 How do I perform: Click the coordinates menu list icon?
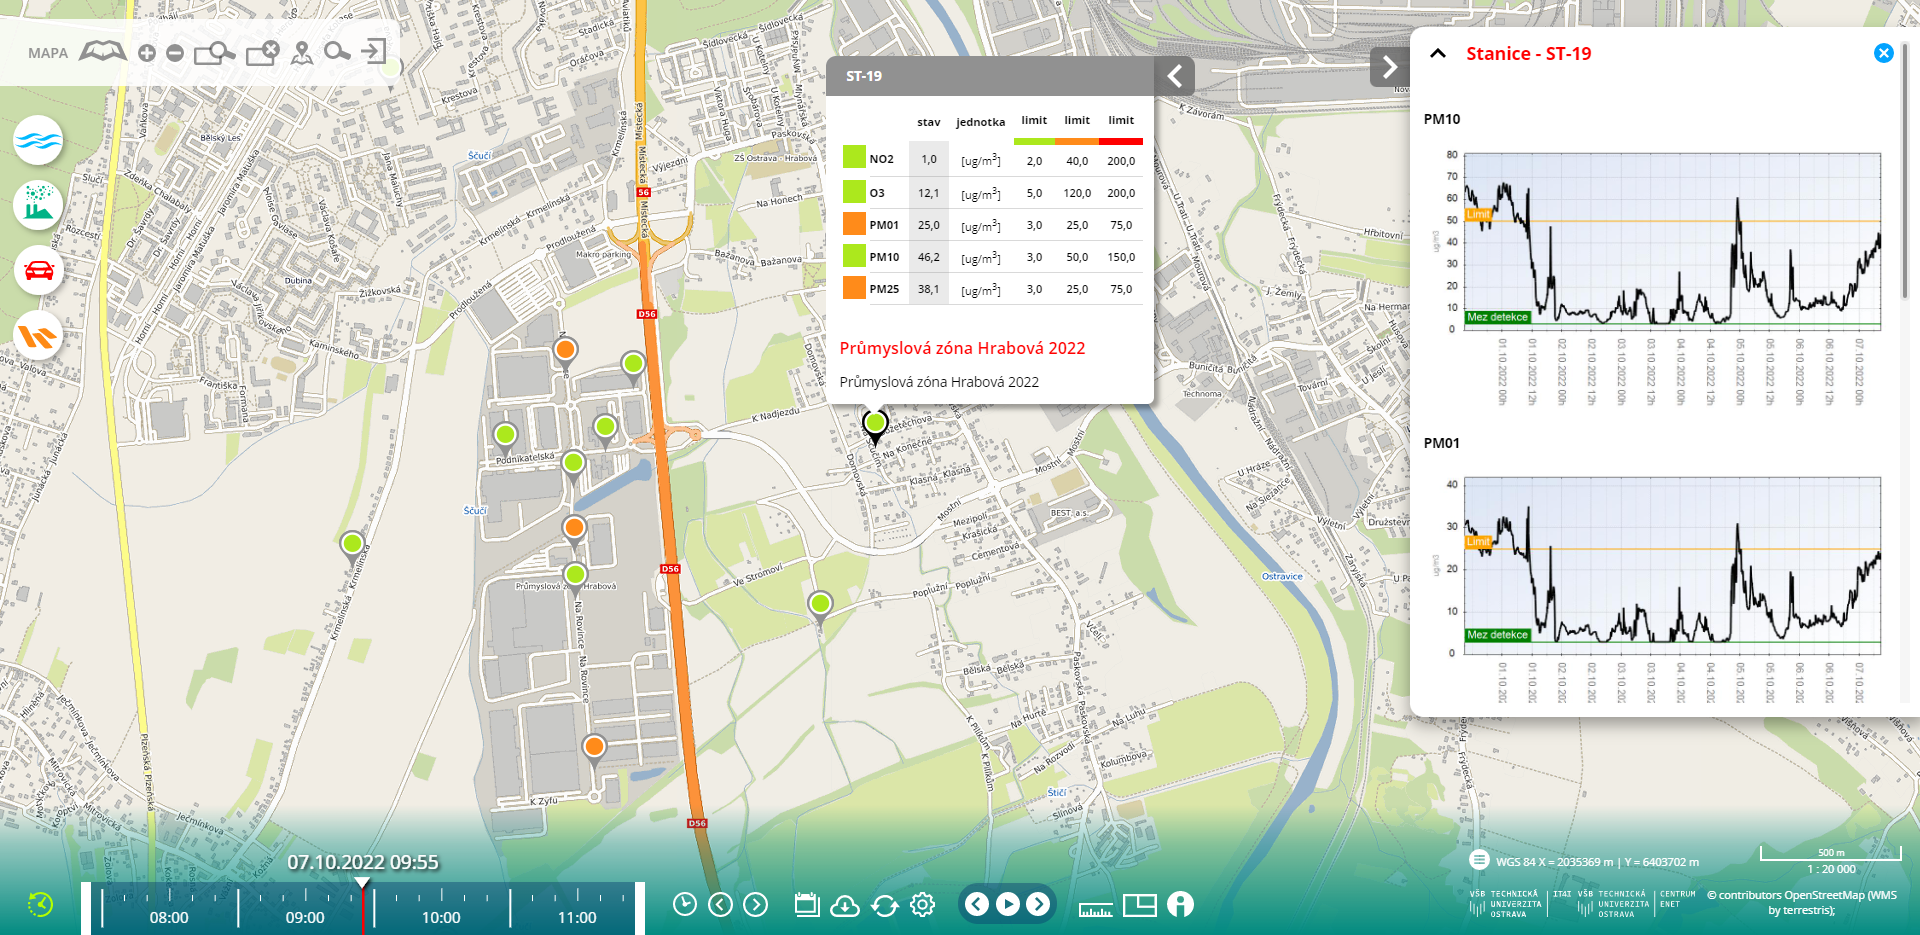(1479, 860)
